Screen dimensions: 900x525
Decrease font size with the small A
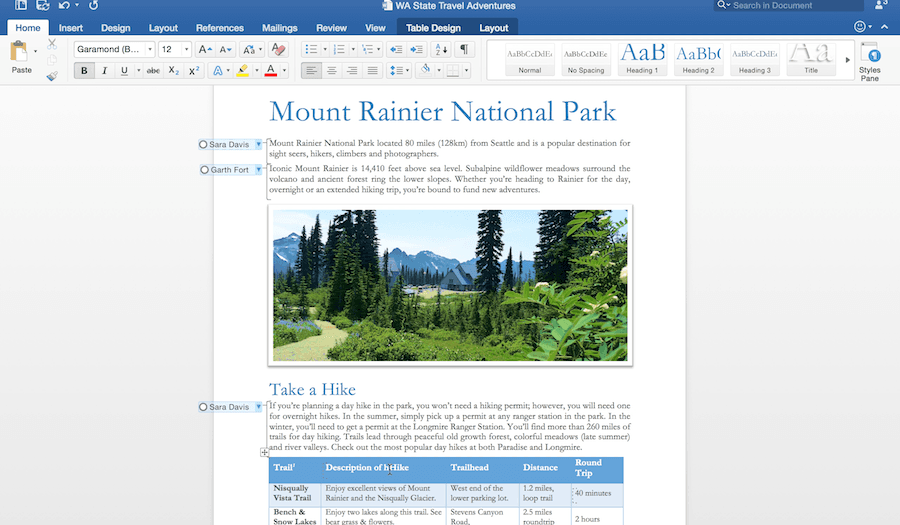click(x=226, y=49)
